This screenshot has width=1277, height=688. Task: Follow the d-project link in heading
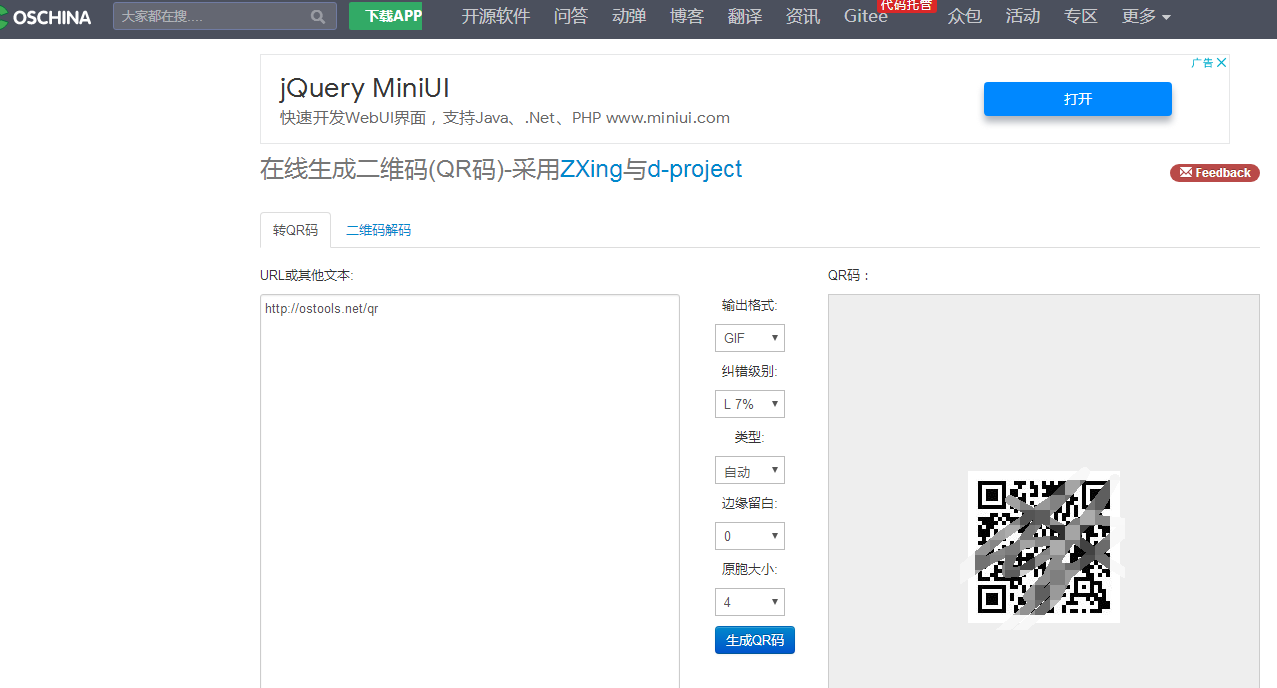tap(695, 169)
